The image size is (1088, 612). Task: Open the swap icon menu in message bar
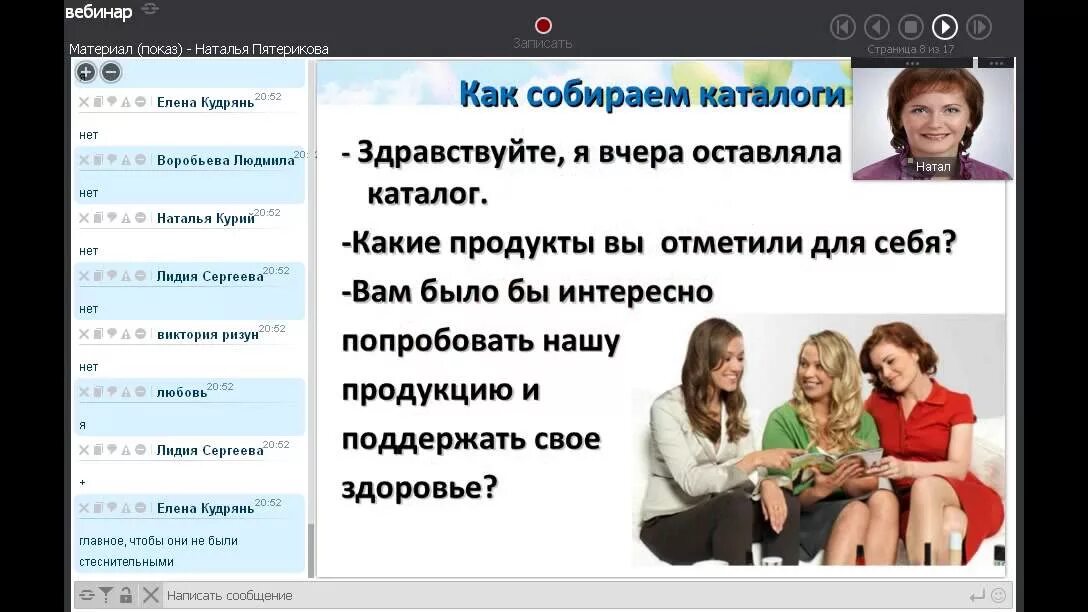coord(86,595)
